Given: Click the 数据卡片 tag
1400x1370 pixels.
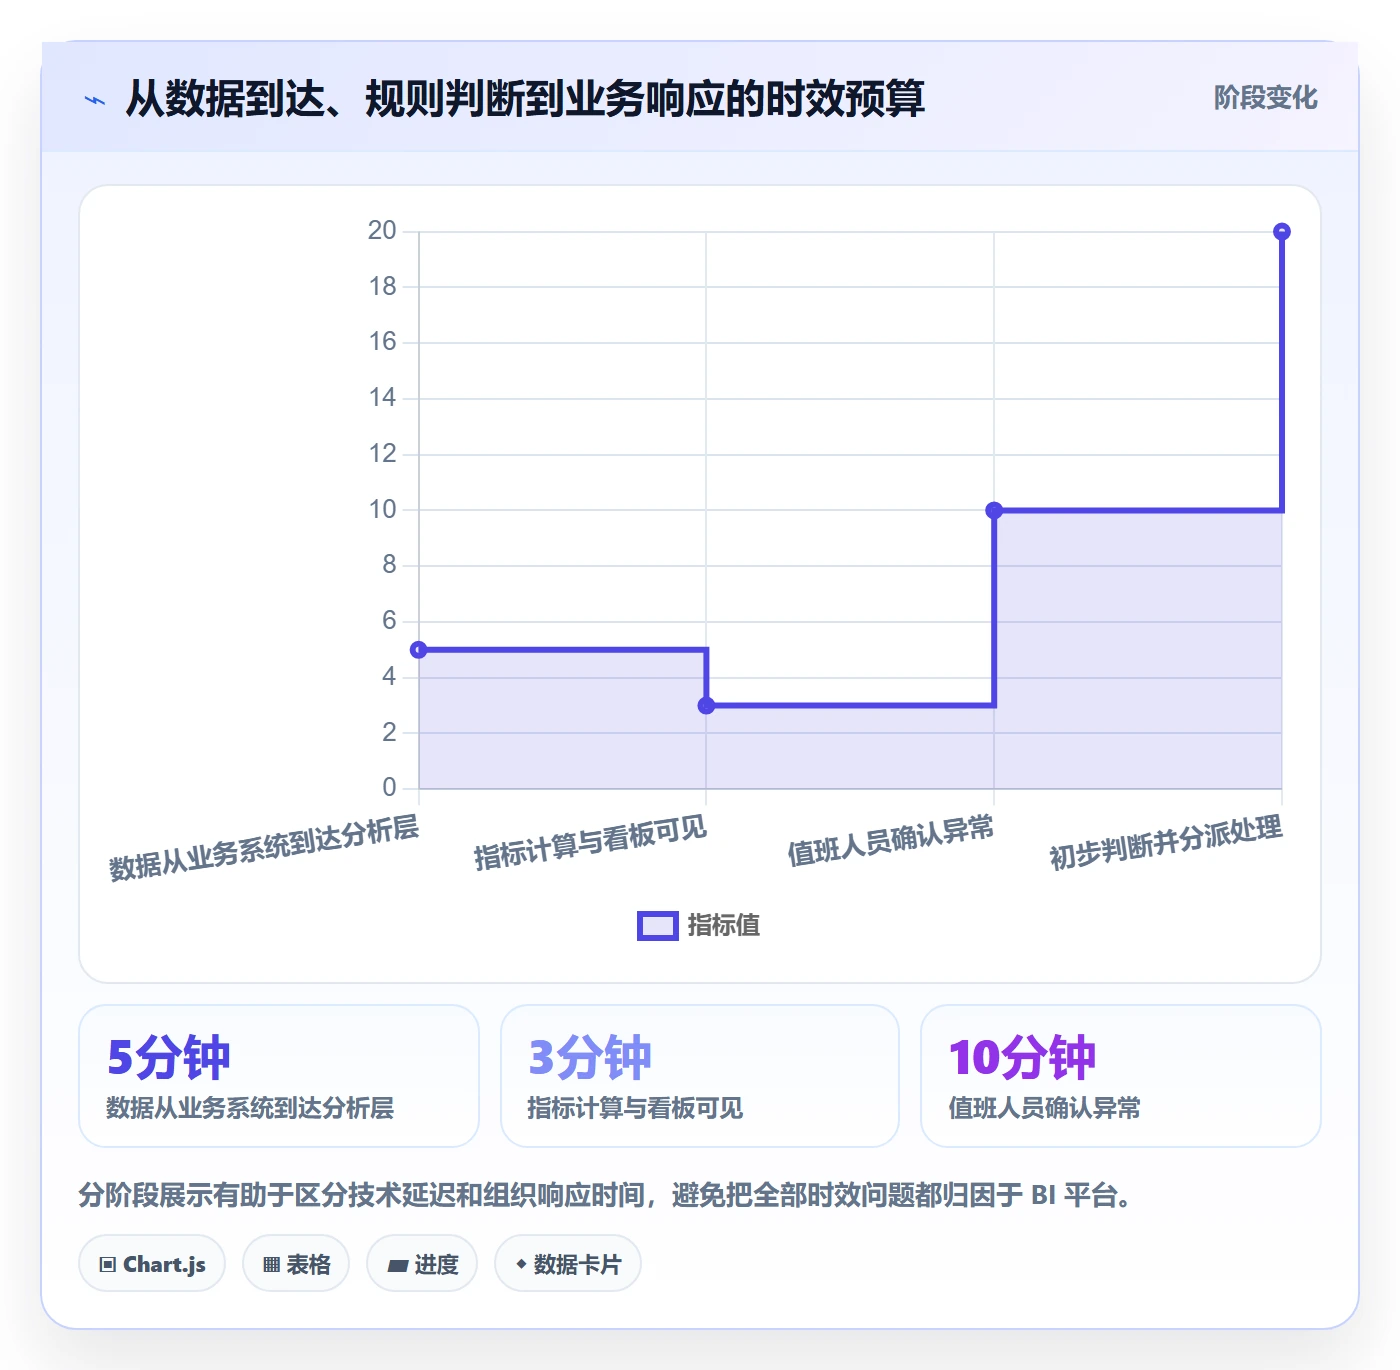Looking at the screenshot, I should click(x=568, y=1264).
